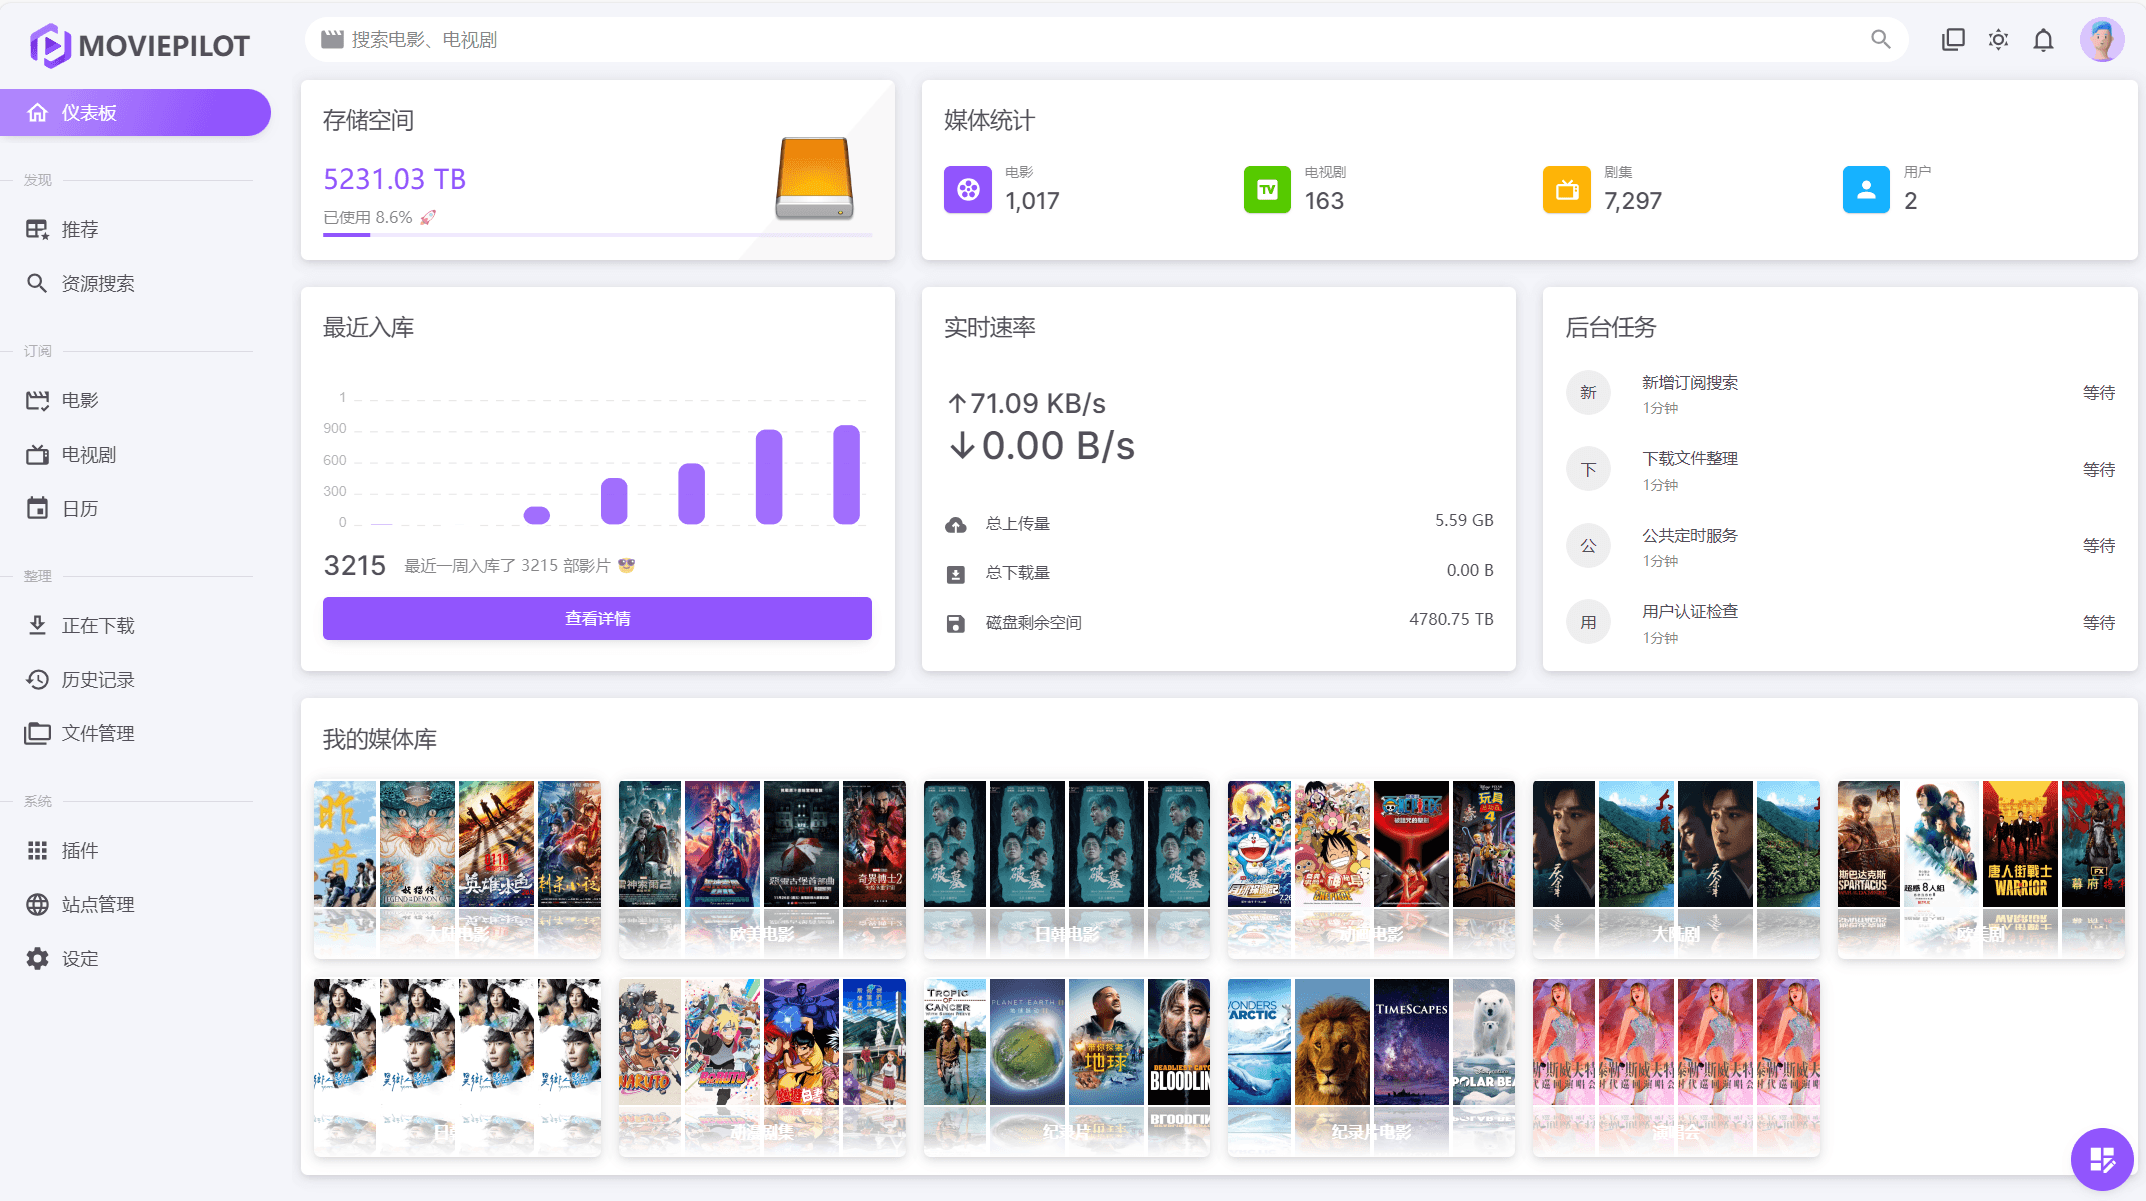Viewport: 2146px width, 1201px height.
Task: Click the 总上传量 cloud upload icon
Action: coord(956,524)
